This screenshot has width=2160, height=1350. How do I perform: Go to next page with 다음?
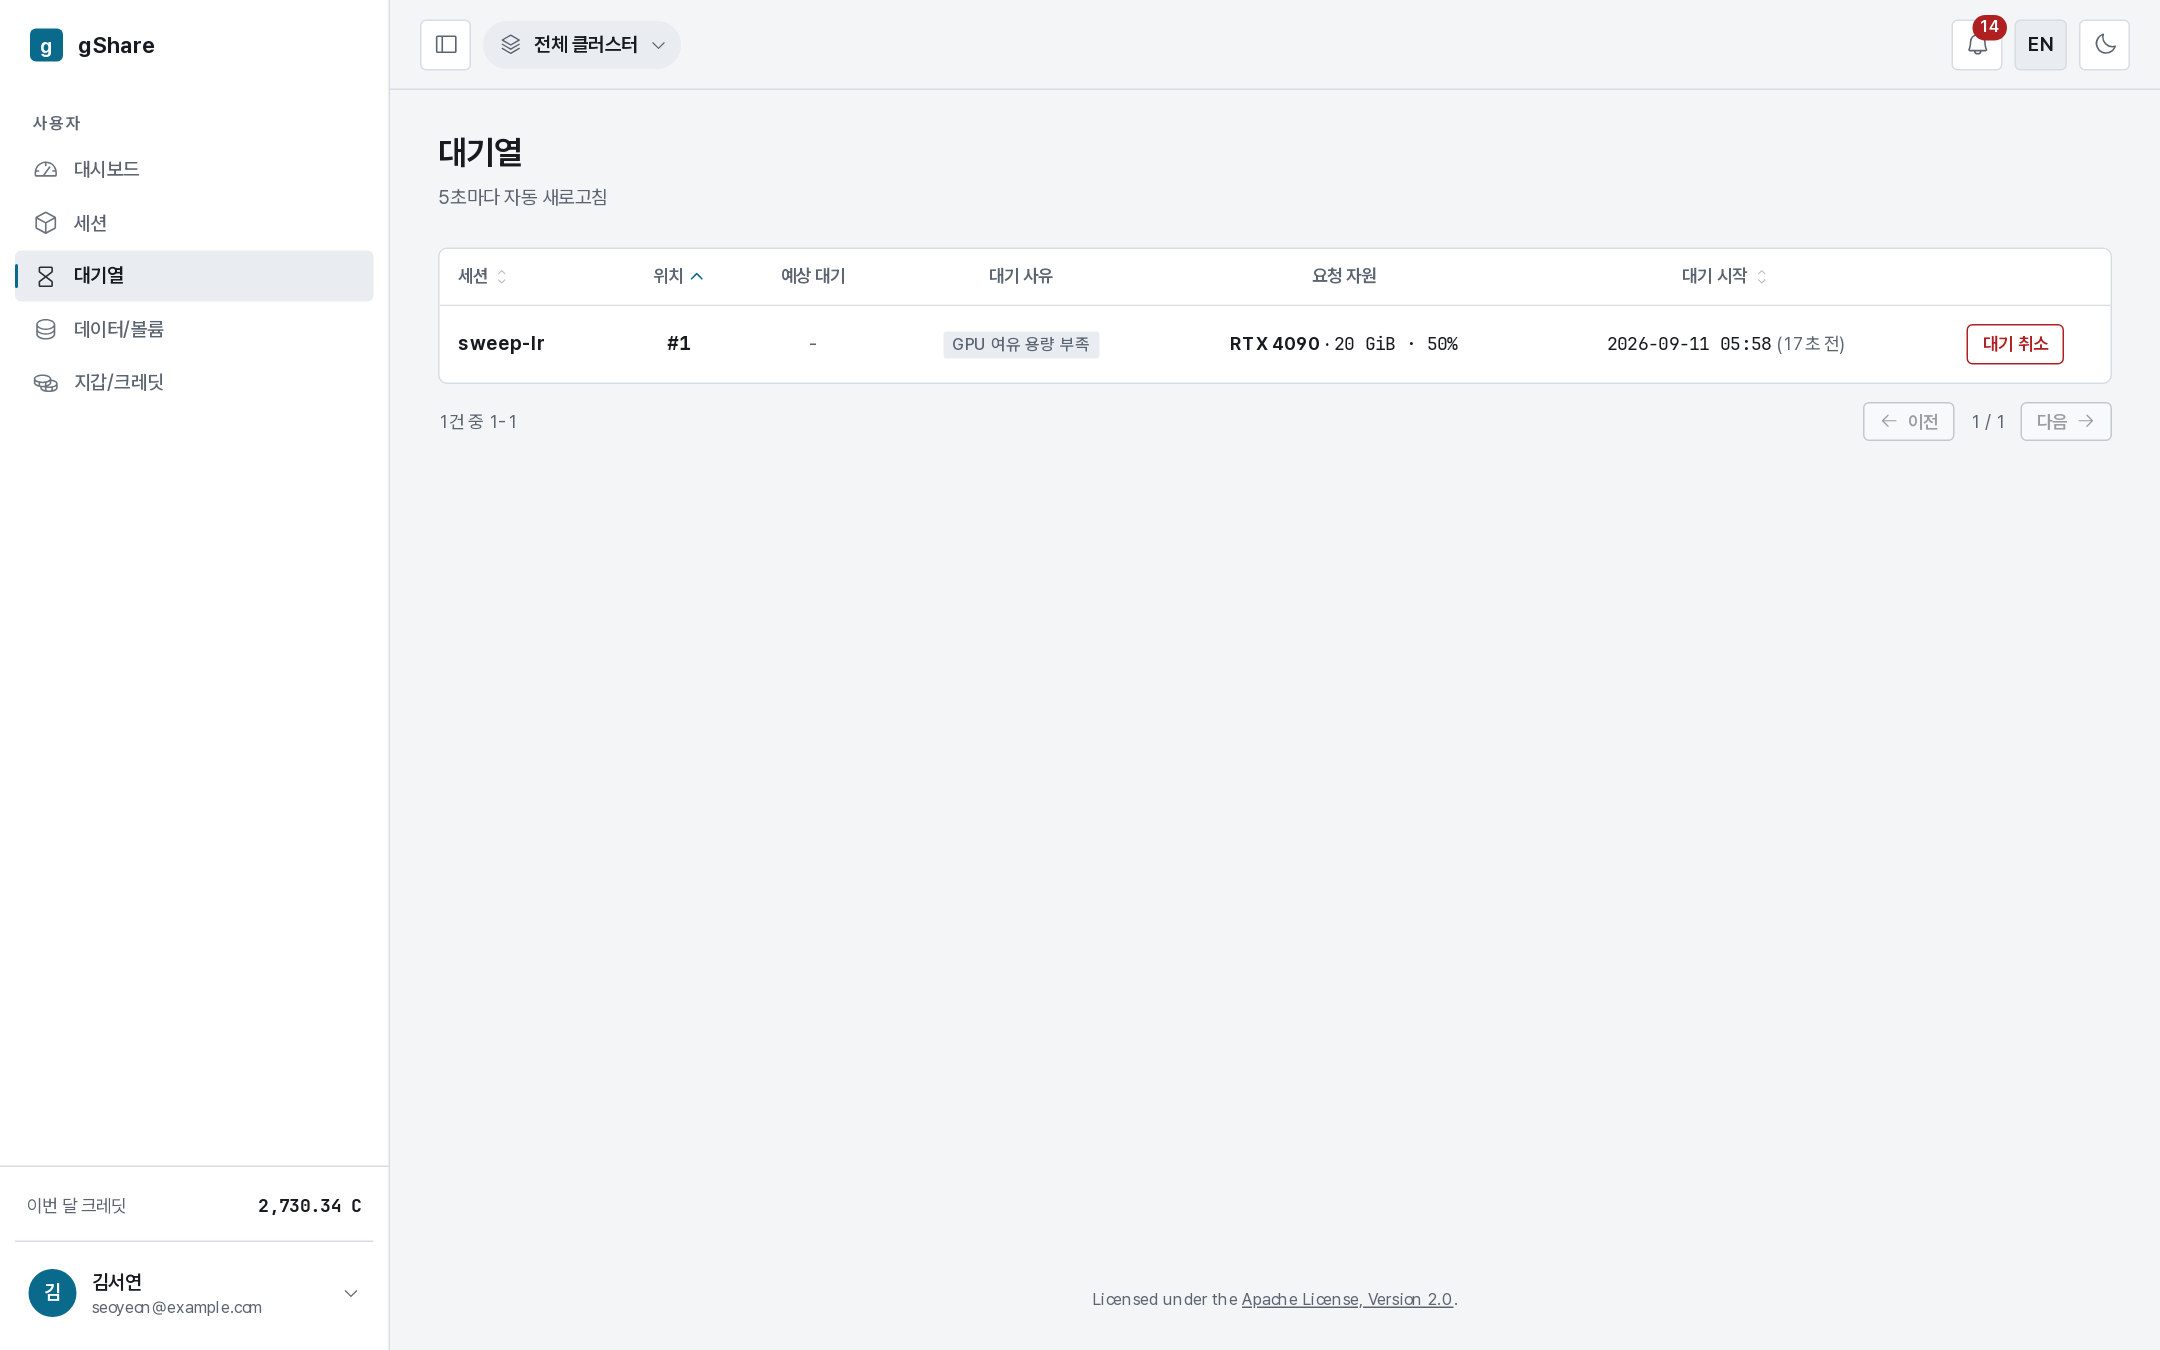click(2065, 421)
